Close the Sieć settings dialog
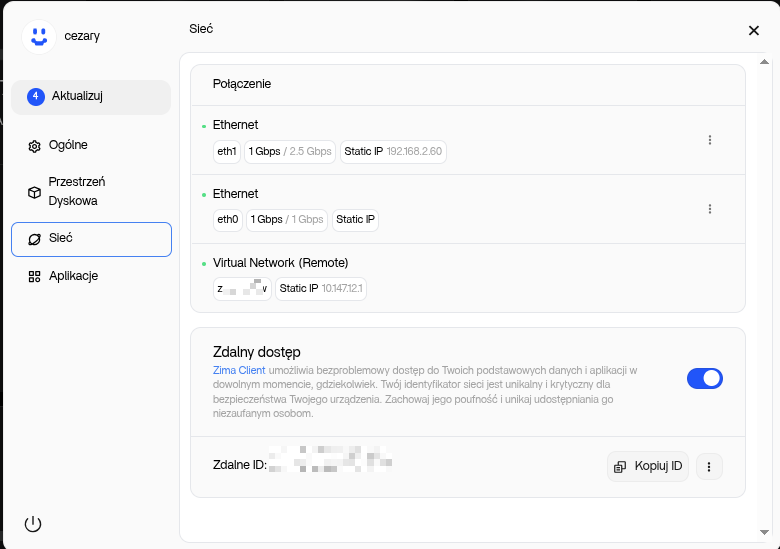The image size is (780, 549). pos(754,31)
